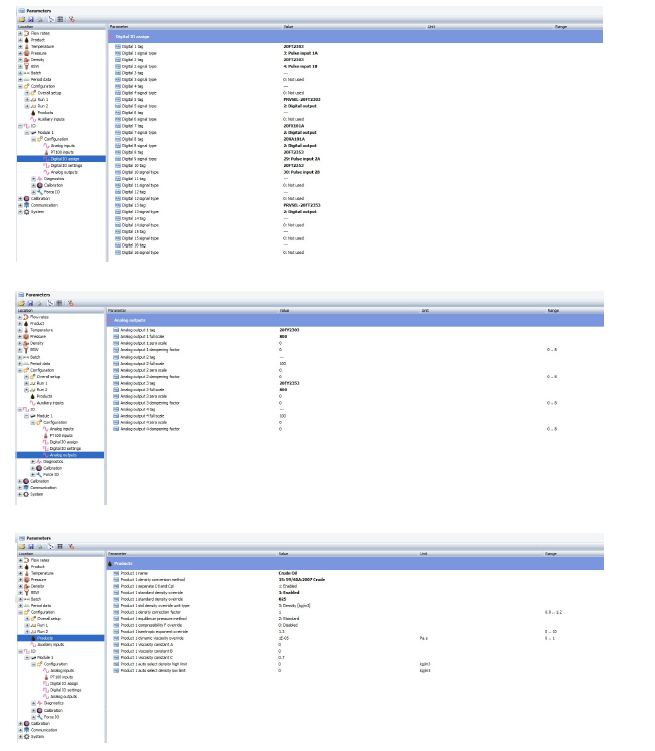Click the Density icon in Analog outputs panel tree
The width and height of the screenshot is (655, 751).
pos(26,343)
